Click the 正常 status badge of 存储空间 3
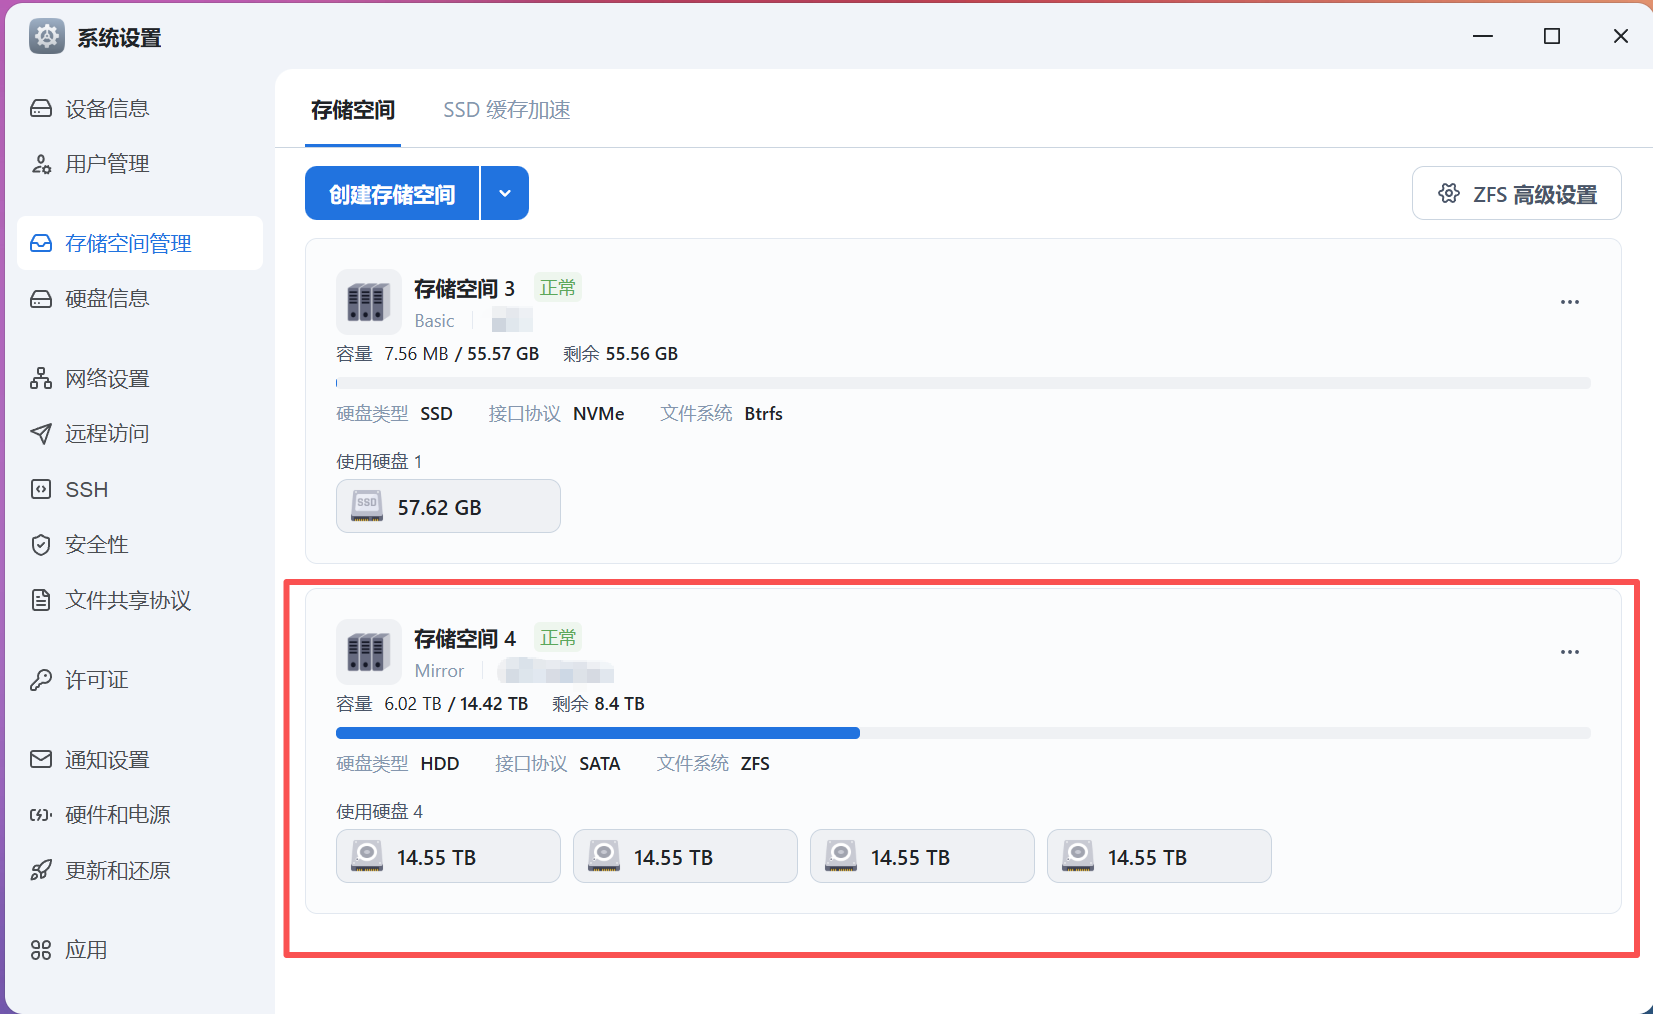 tap(558, 288)
